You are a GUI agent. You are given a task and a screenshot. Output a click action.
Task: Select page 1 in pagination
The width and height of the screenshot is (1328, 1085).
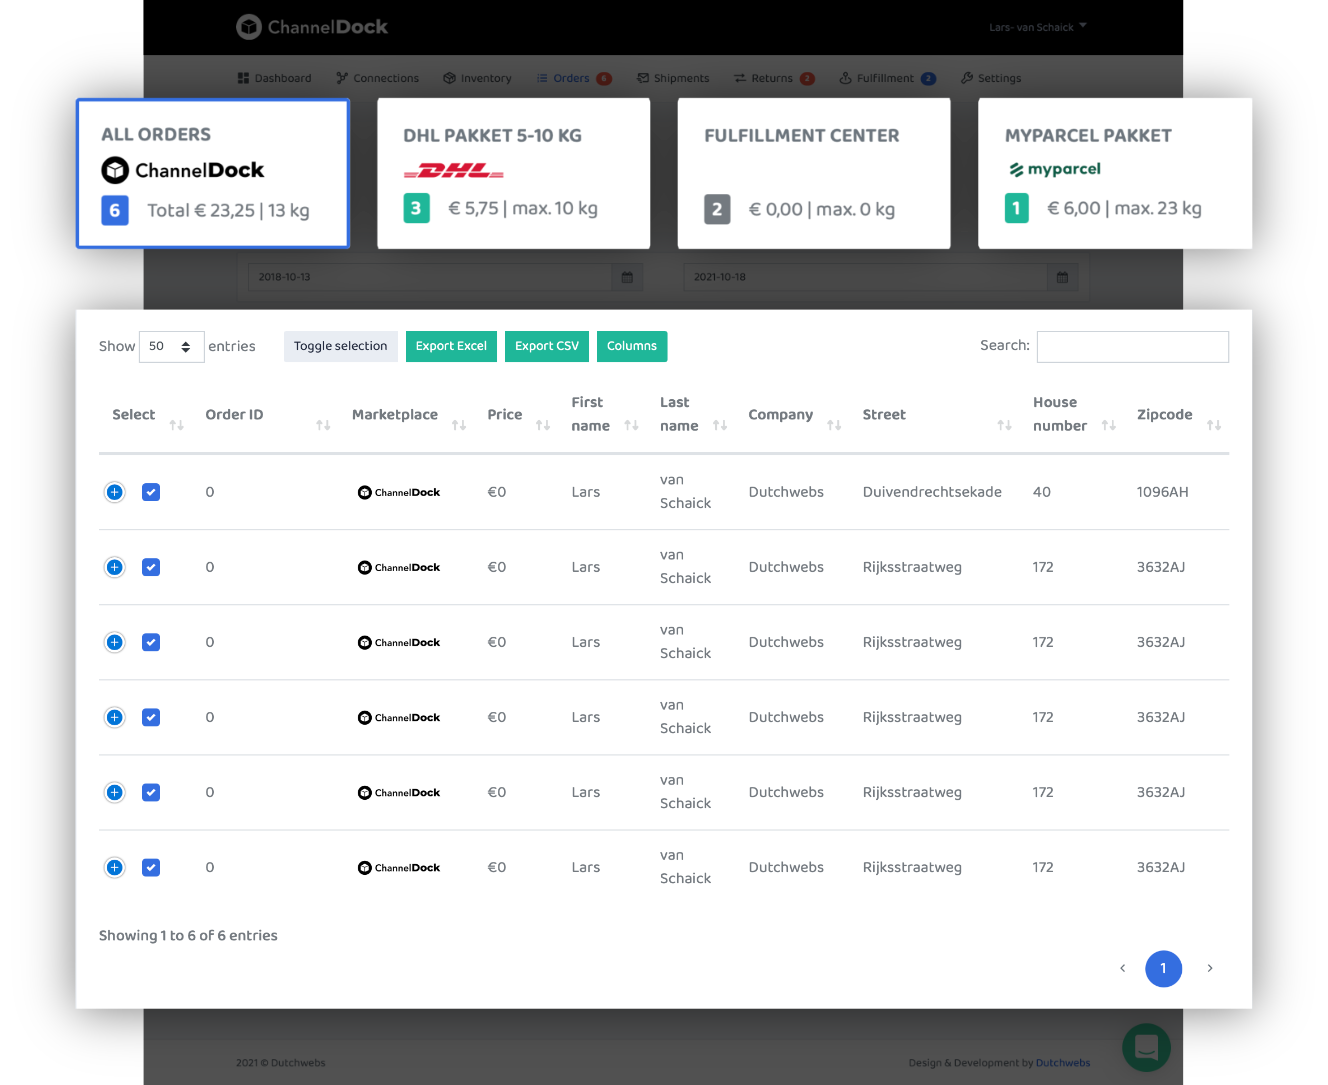[x=1163, y=968]
